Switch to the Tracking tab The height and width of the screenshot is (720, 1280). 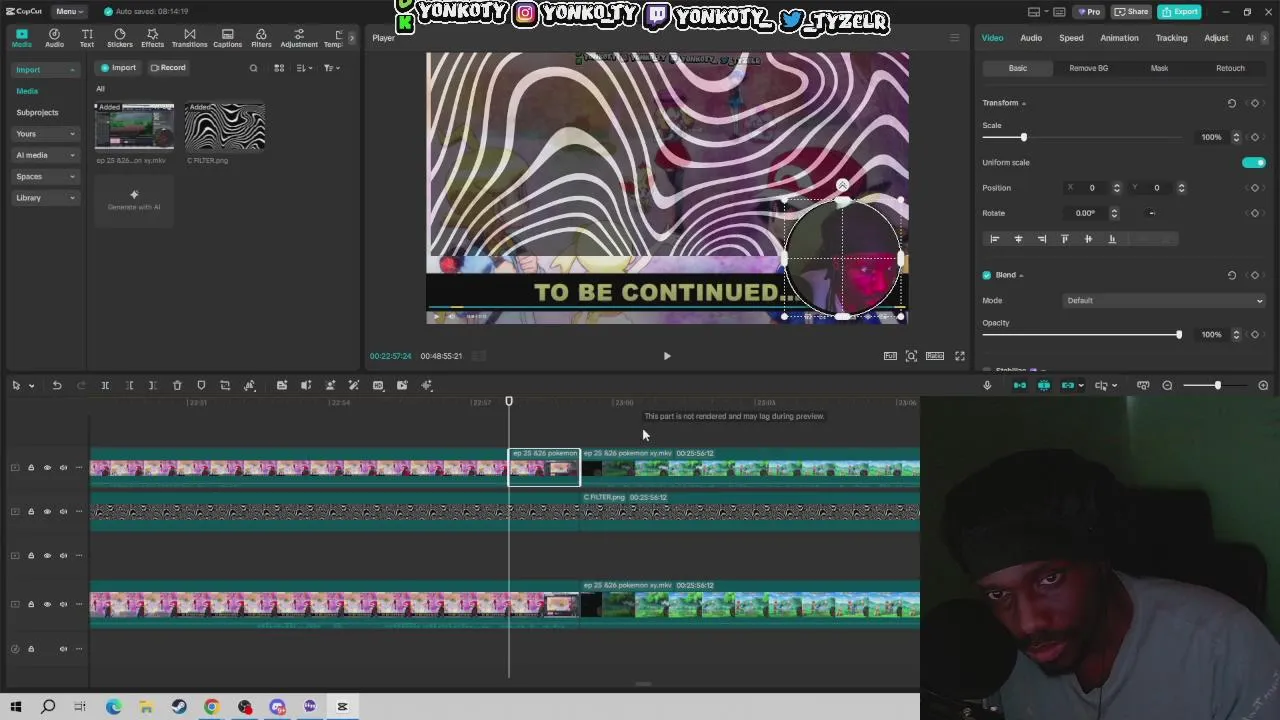point(1171,38)
